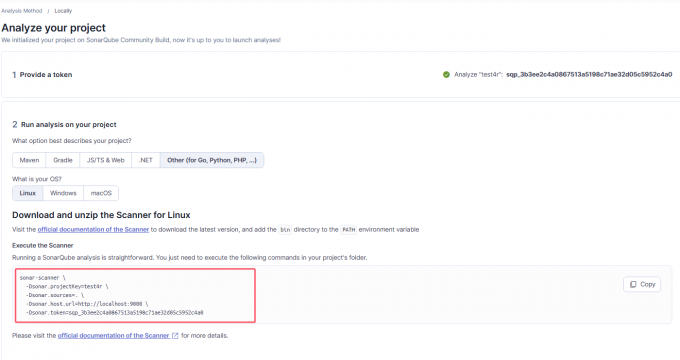Choose Windows as your OS
680x360 pixels.
tap(63, 193)
